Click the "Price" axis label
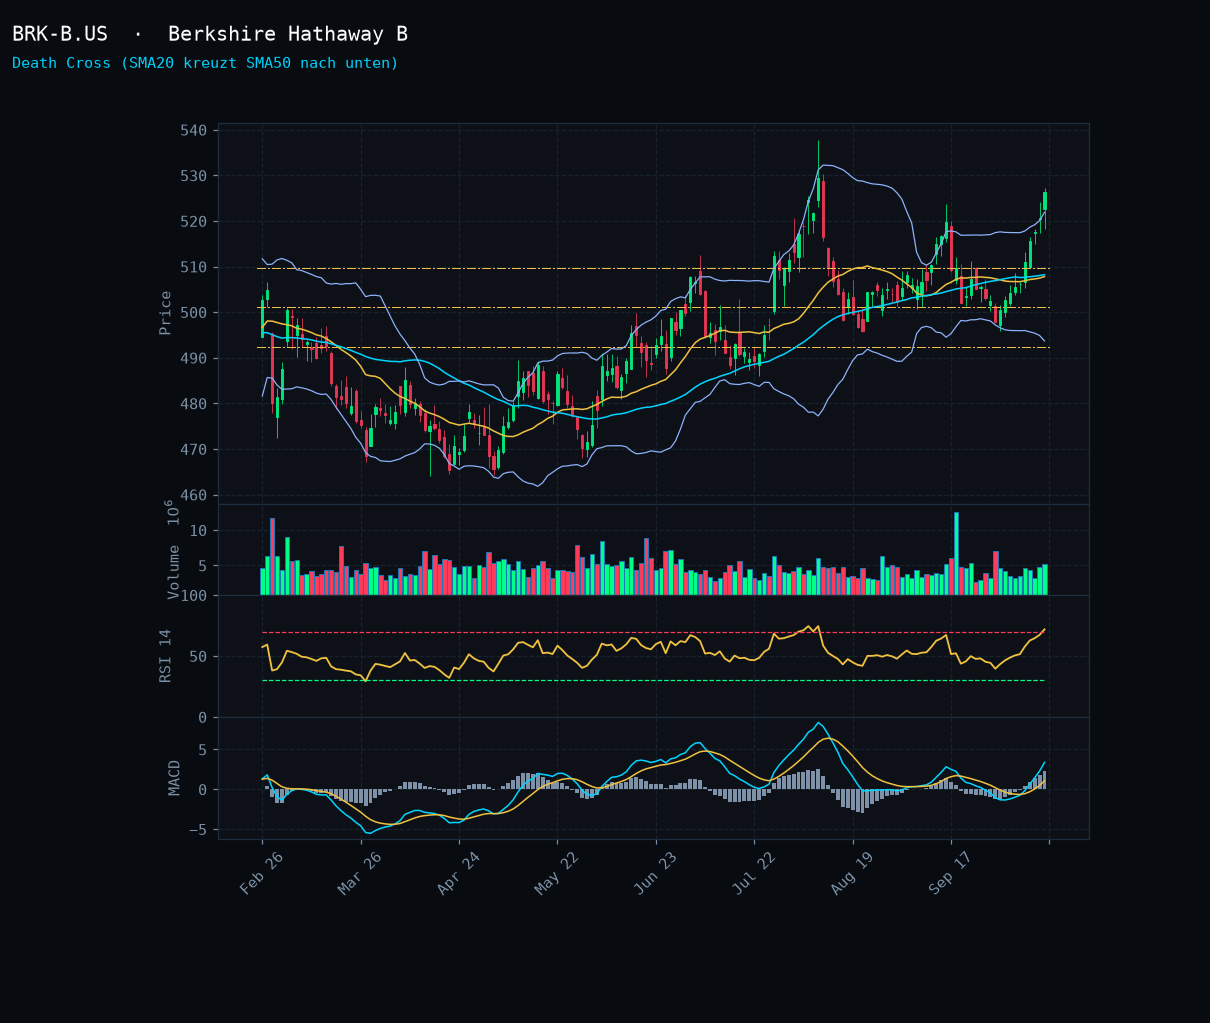1210x1023 pixels. (166, 313)
